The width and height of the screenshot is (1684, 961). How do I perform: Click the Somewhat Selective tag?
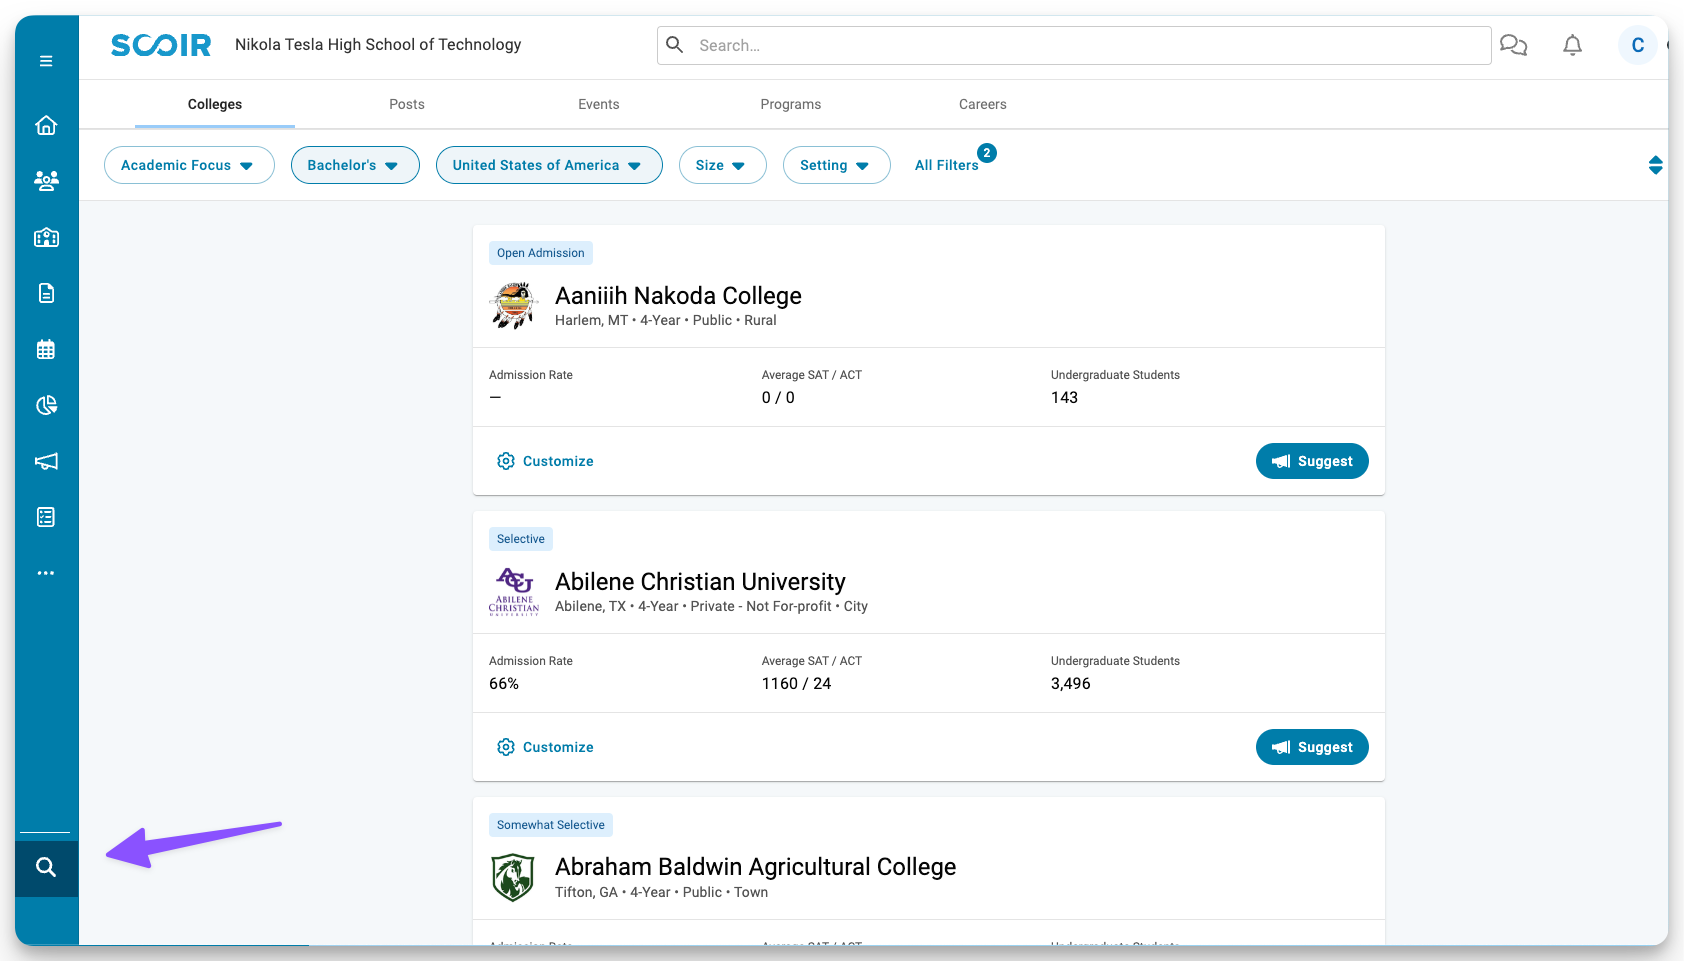pos(551,825)
